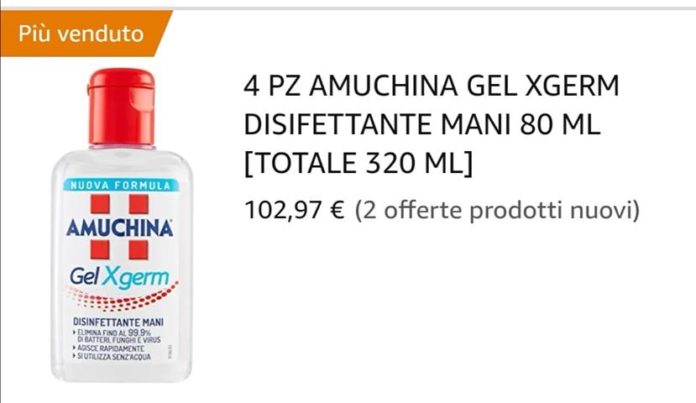Click the red dotted swoosh on label
The width and height of the screenshot is (696, 403).
pos(121,297)
